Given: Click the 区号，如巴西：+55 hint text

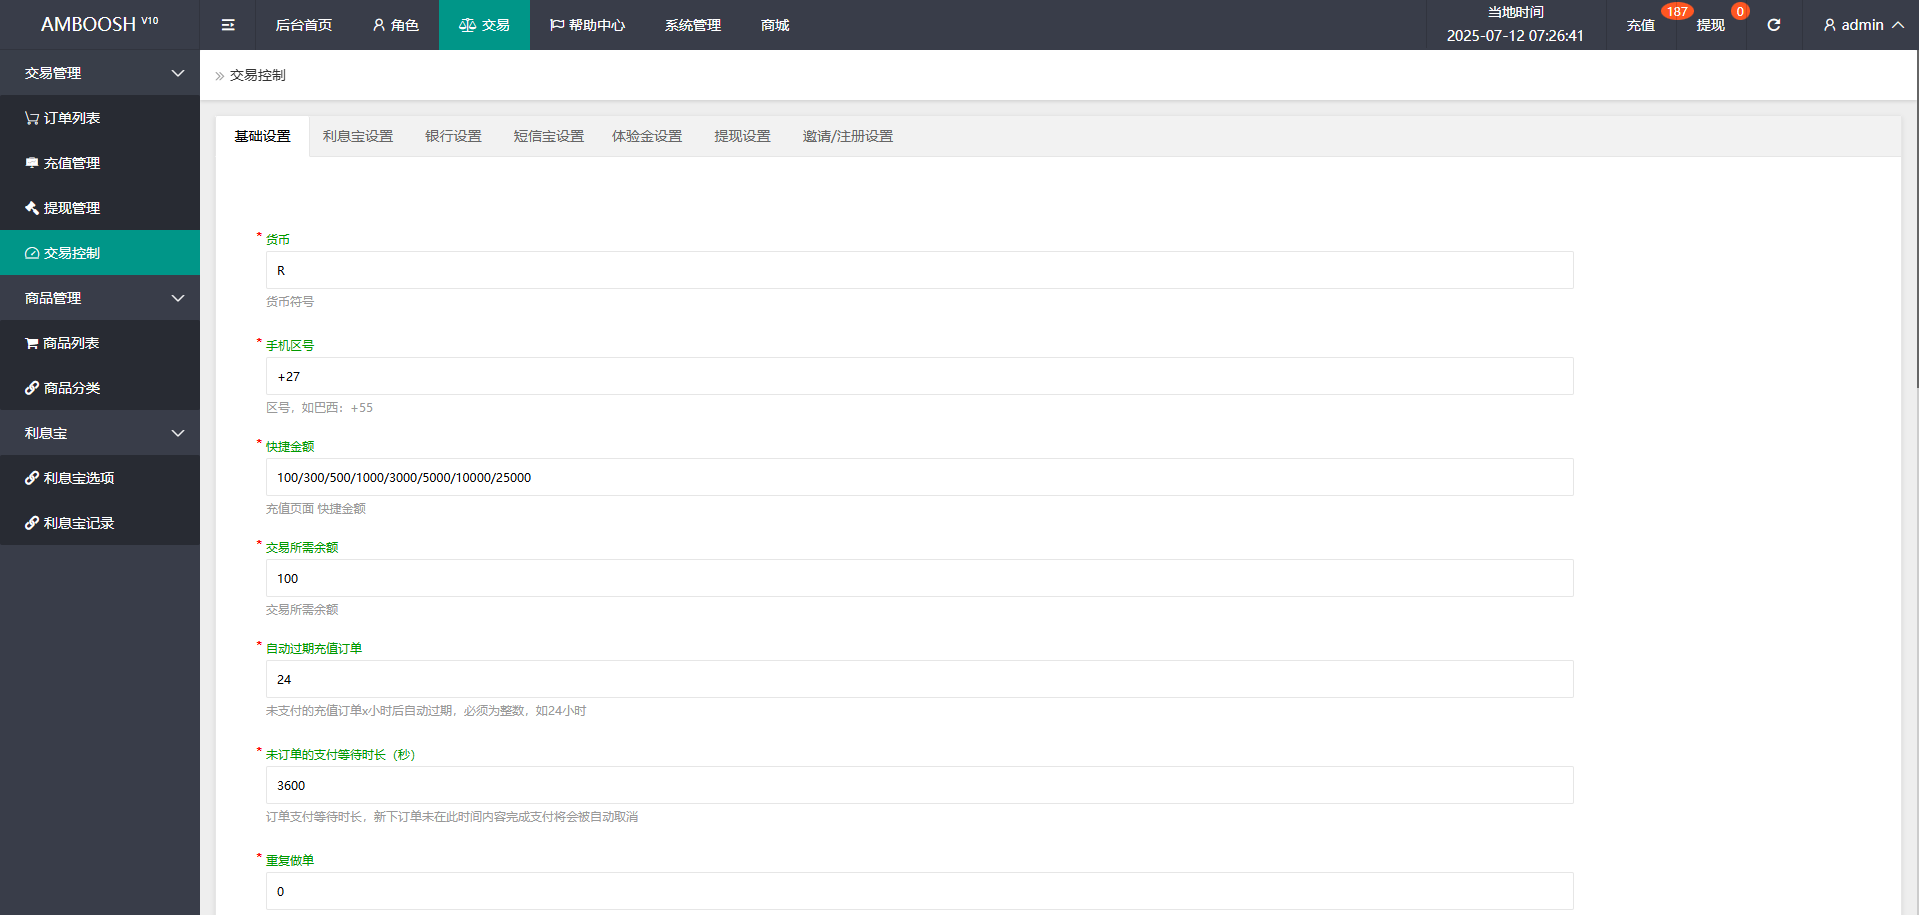Looking at the screenshot, I should (x=319, y=407).
